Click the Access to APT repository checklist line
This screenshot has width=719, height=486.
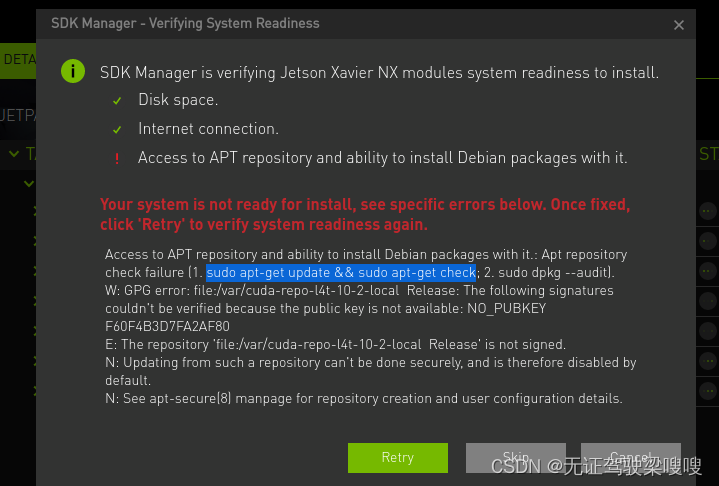coord(382,158)
